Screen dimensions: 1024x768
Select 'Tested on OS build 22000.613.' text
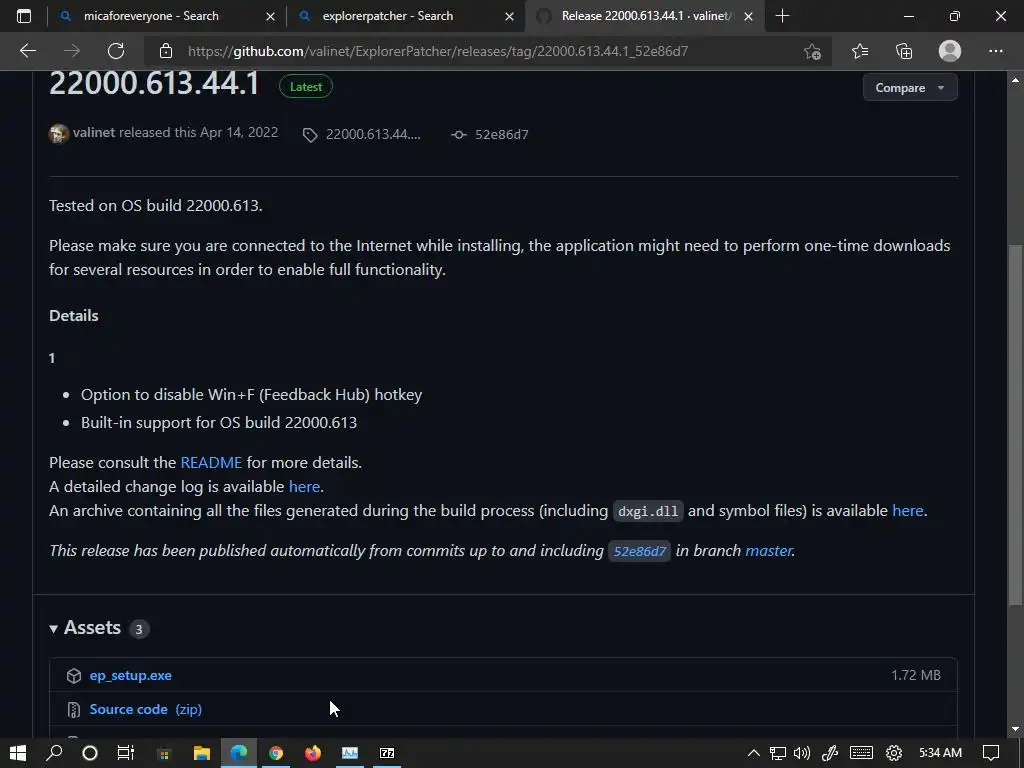(155, 206)
